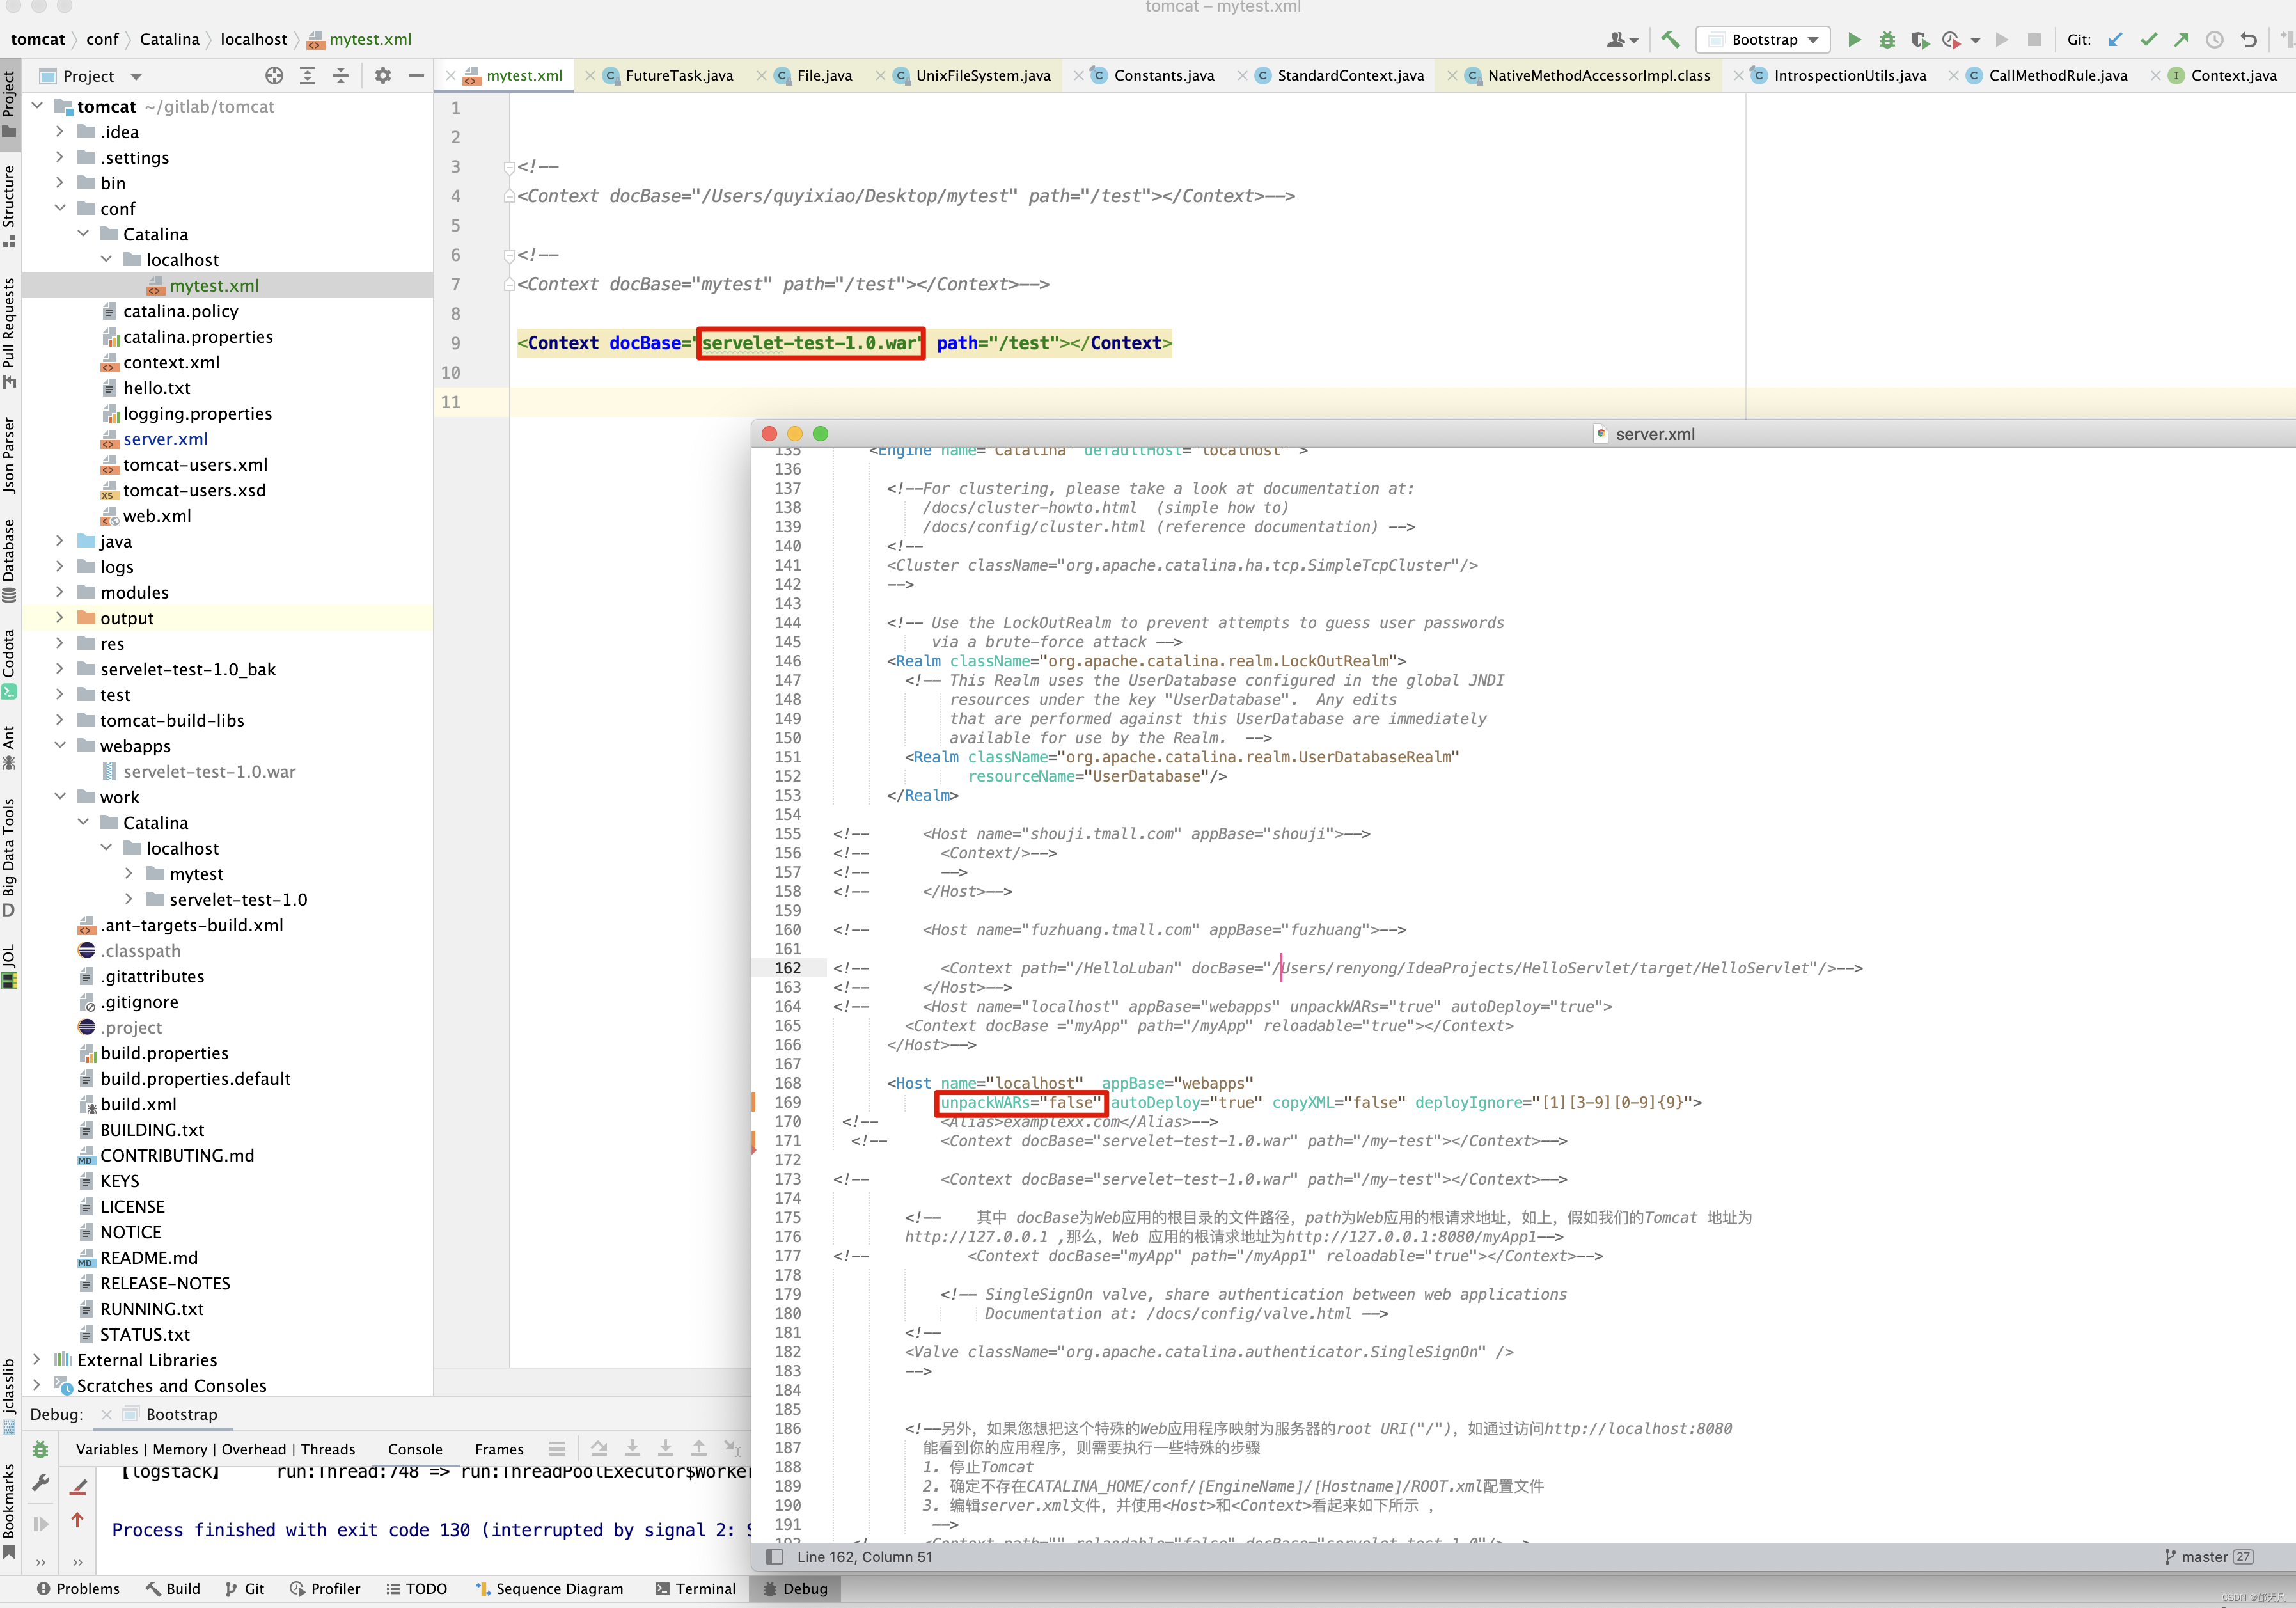Viewport: 2296px width, 1608px height.
Task: Select the Console tab in Debug panel
Action: tap(415, 1449)
